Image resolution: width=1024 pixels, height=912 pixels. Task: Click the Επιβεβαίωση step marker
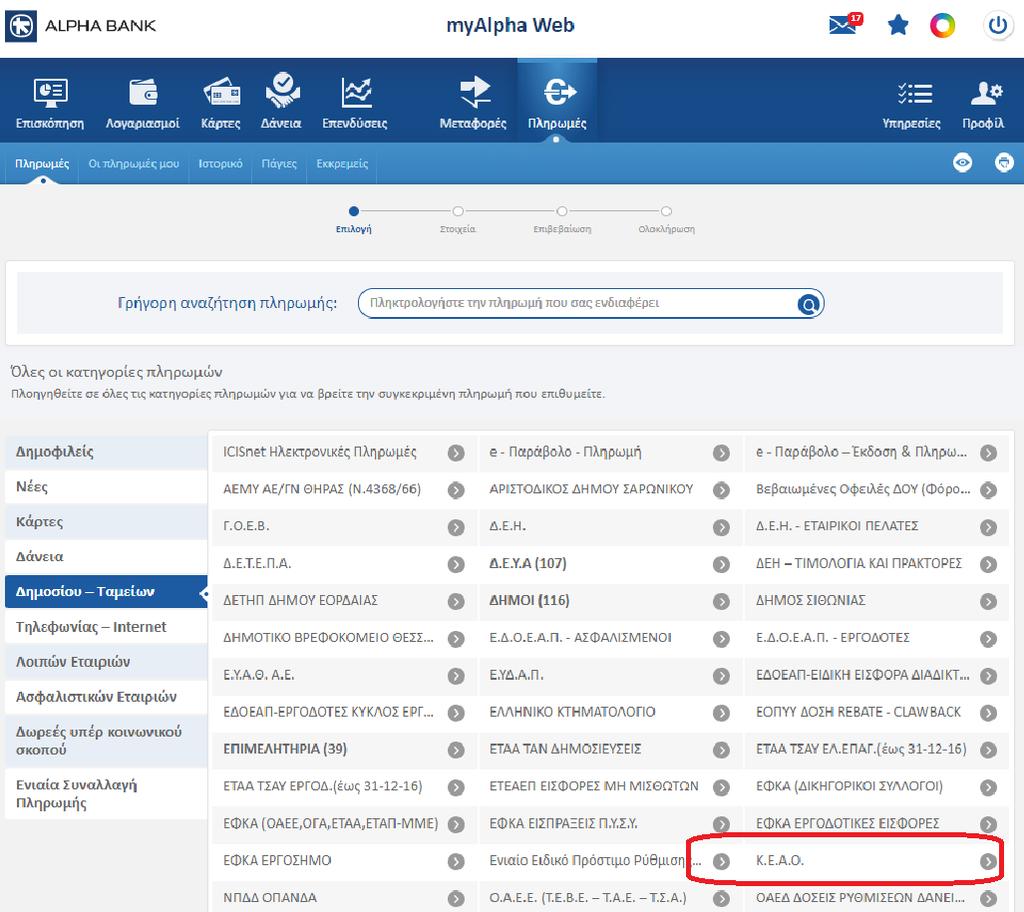point(562,211)
